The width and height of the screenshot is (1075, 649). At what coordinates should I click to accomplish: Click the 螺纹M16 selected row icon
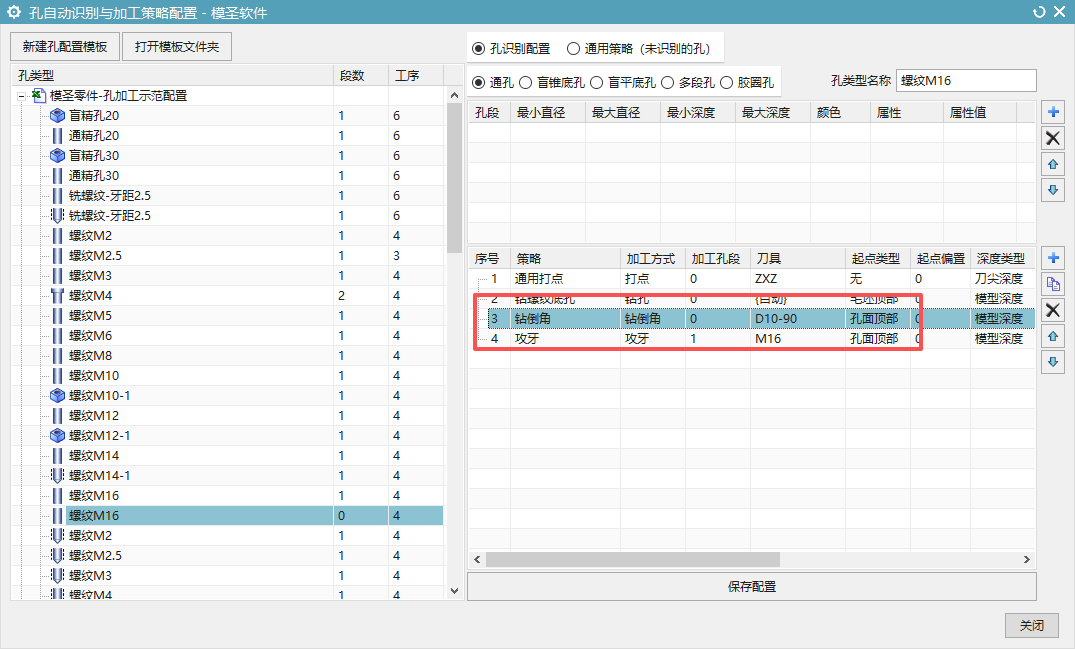point(58,515)
